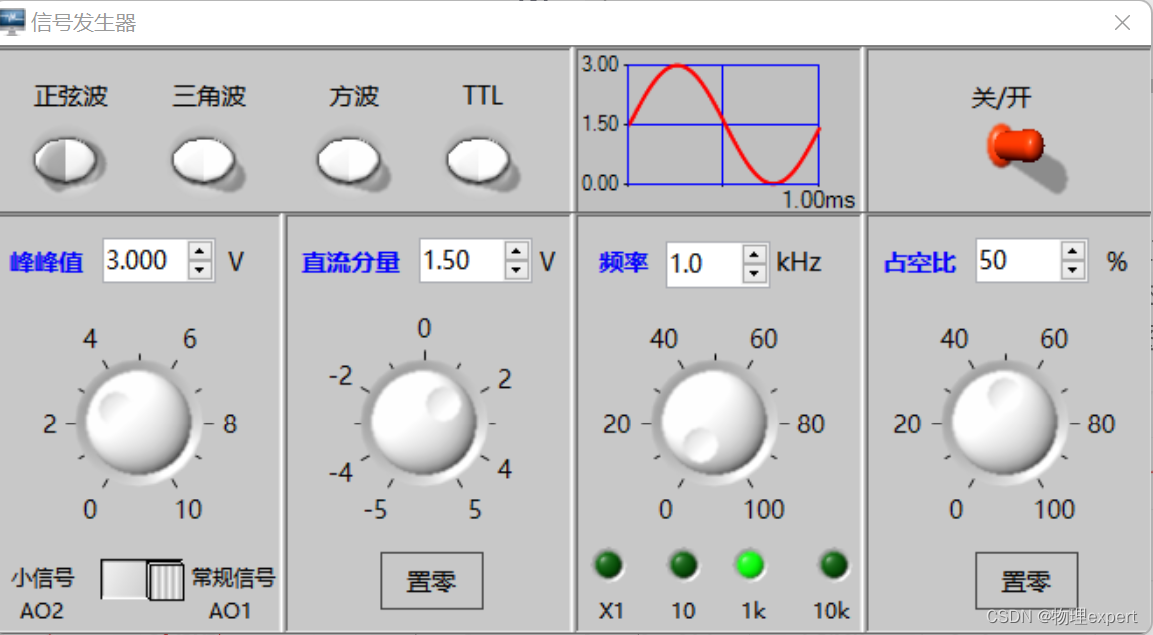Select the TTL waveform button

479,159
